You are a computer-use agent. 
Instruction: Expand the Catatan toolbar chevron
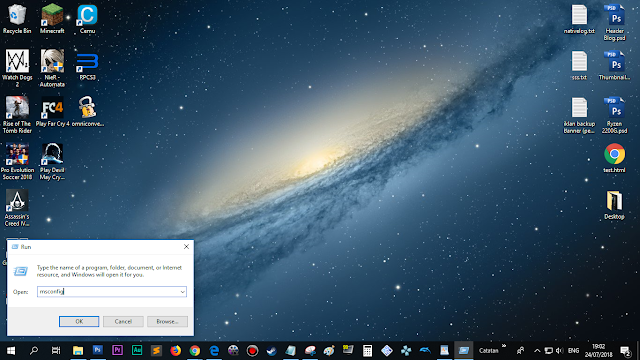[x=504, y=346]
